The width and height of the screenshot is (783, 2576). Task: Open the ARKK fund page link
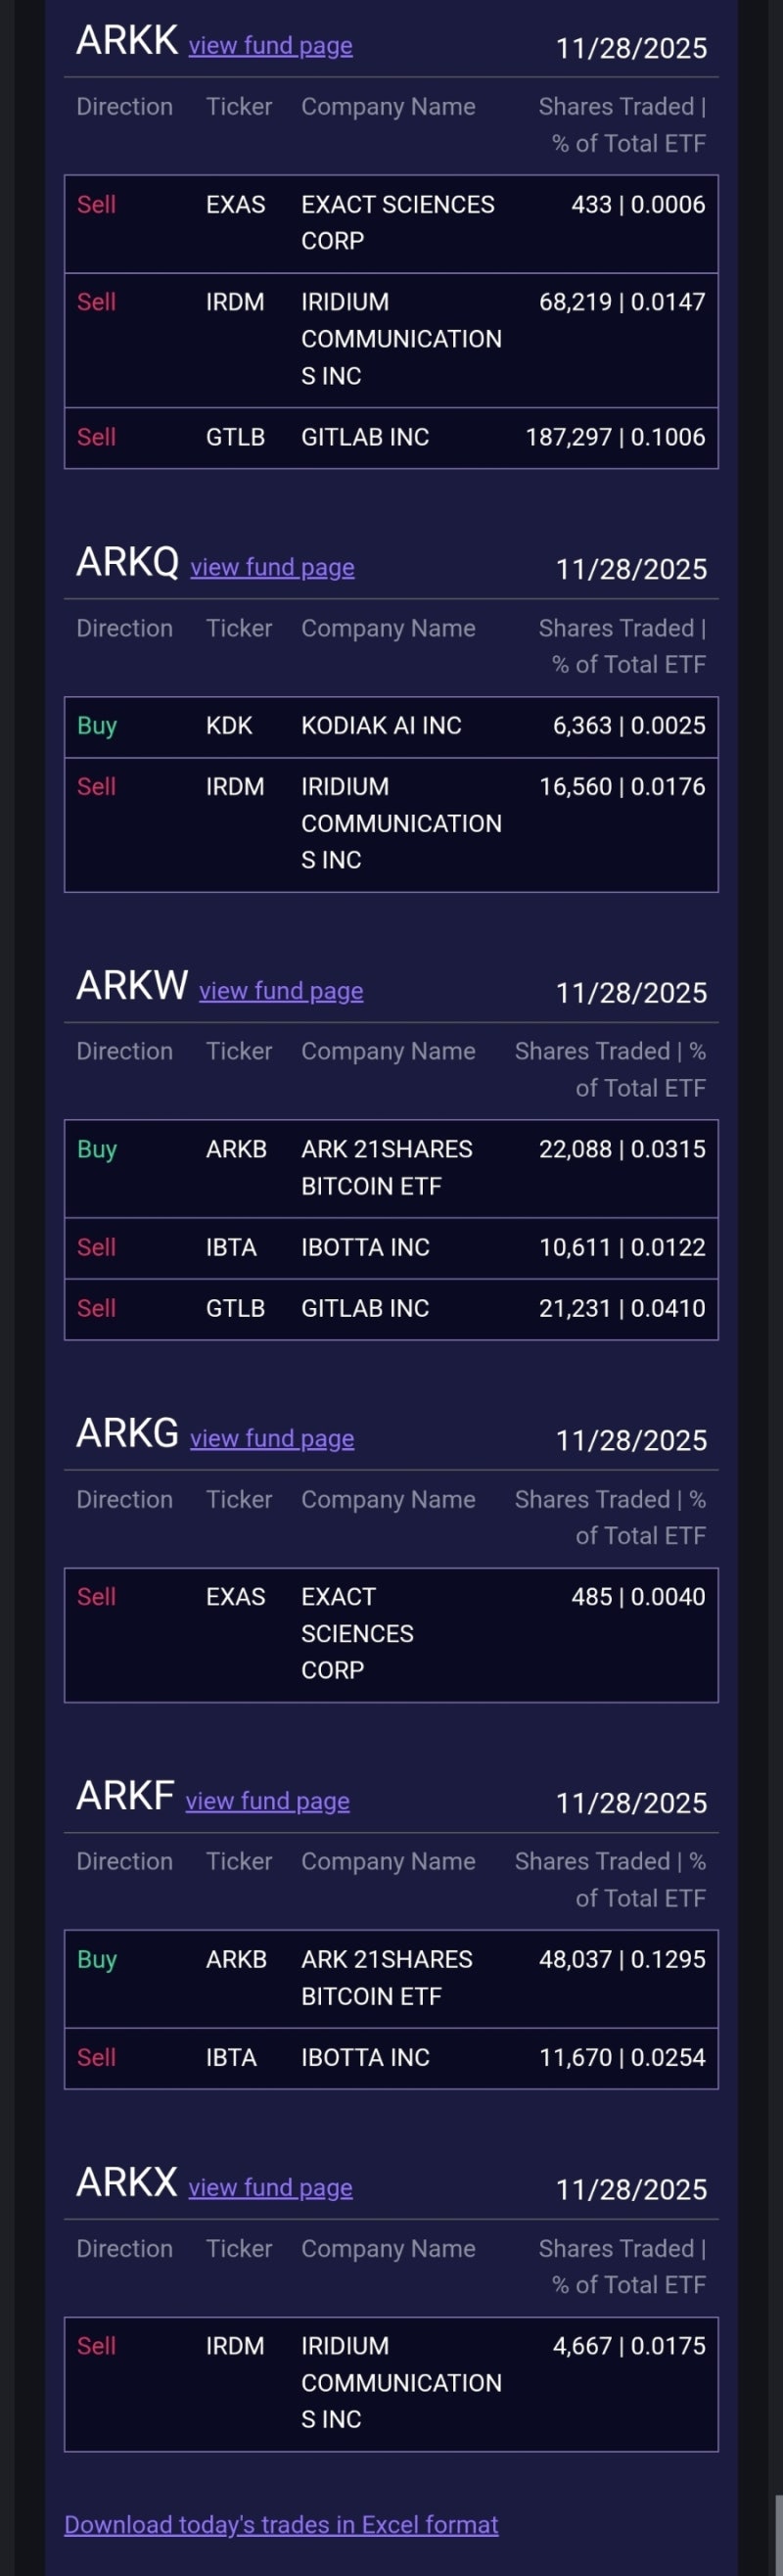pos(270,45)
